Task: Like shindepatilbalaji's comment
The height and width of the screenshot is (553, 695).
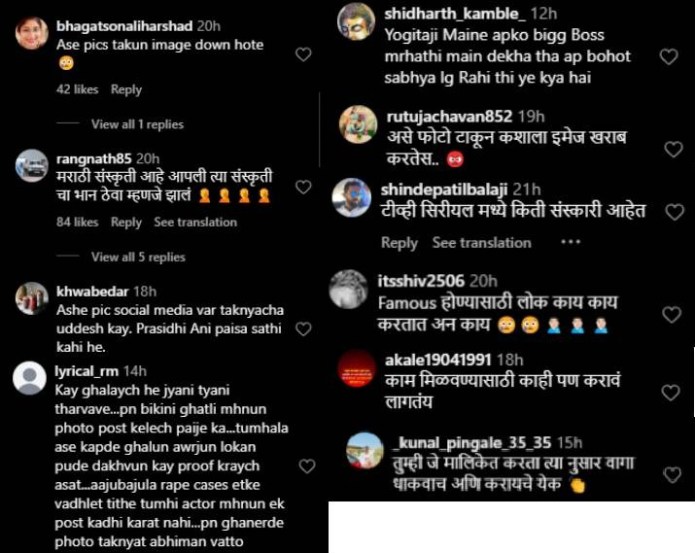Action: [x=675, y=212]
